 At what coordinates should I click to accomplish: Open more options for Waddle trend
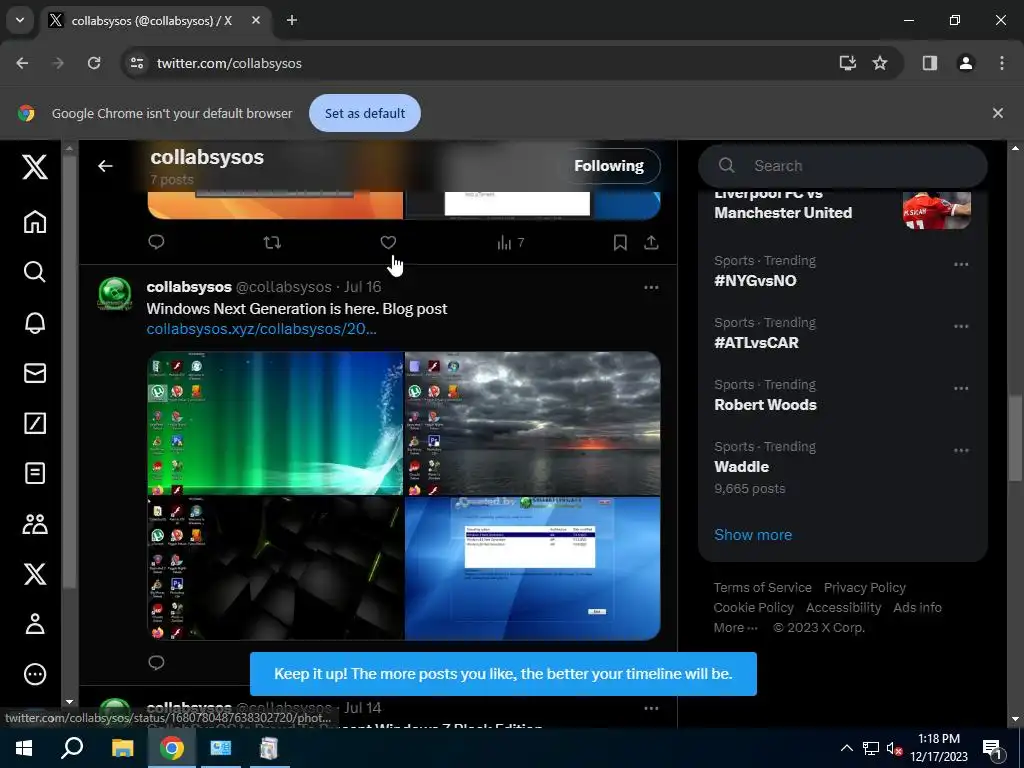click(961, 451)
